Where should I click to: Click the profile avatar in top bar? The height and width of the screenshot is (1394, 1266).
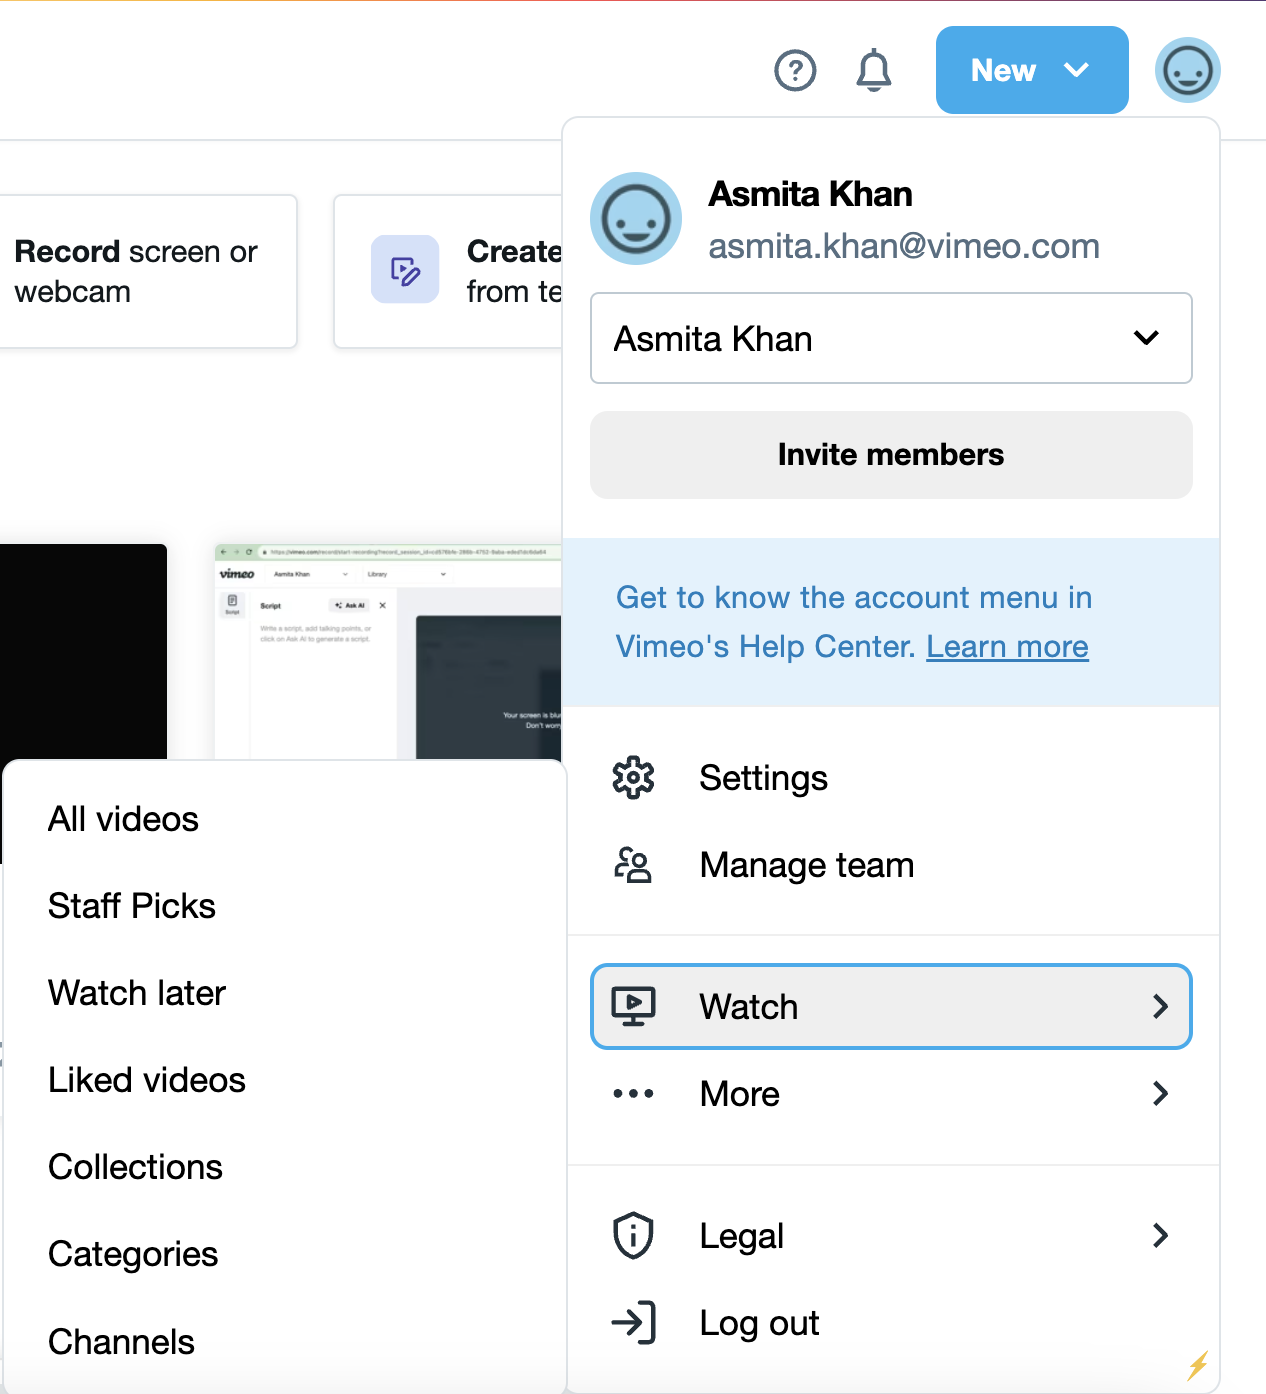click(x=1188, y=70)
